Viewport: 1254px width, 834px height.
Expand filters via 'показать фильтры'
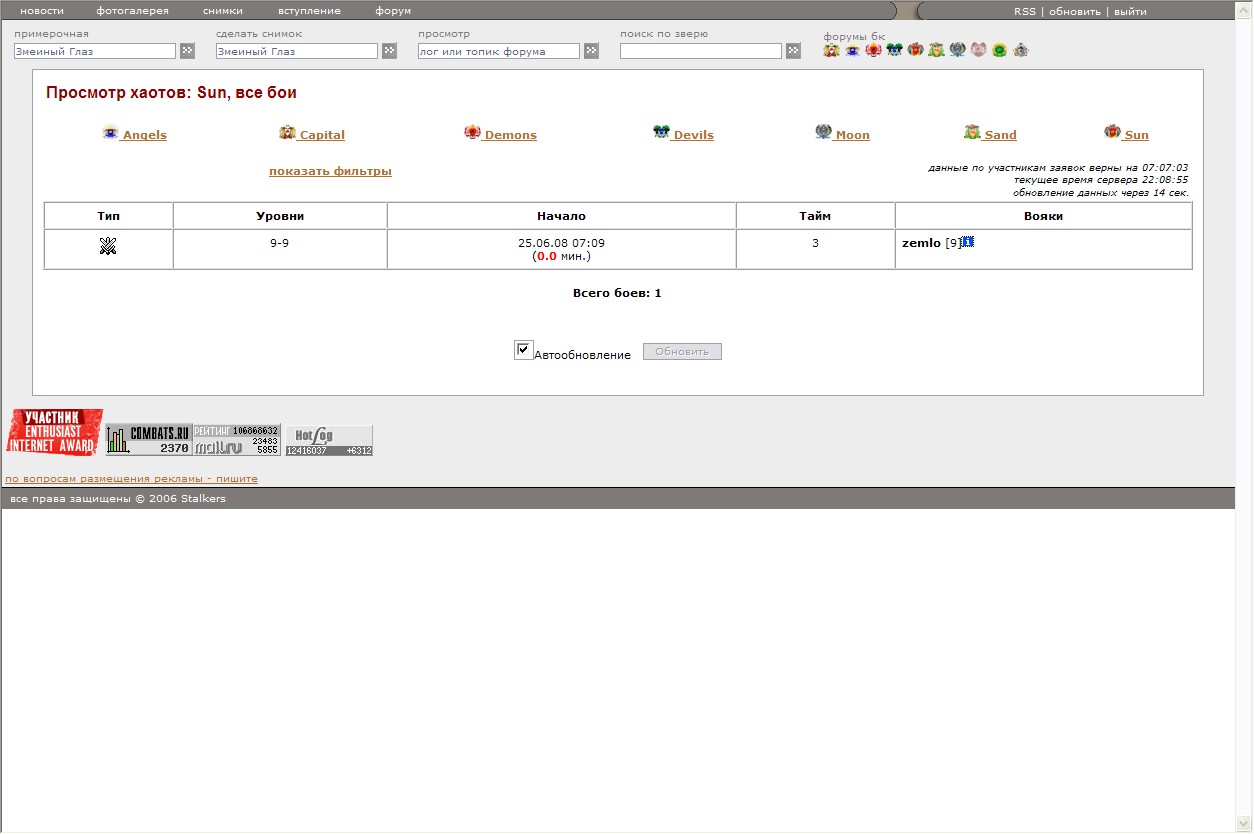pos(330,171)
